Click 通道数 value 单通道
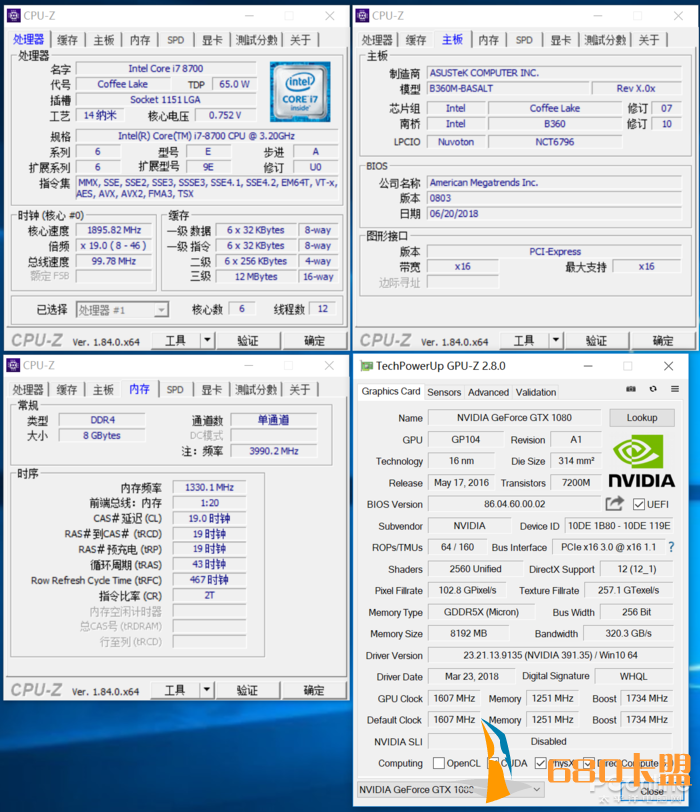This screenshot has height=812, width=700. (273, 420)
